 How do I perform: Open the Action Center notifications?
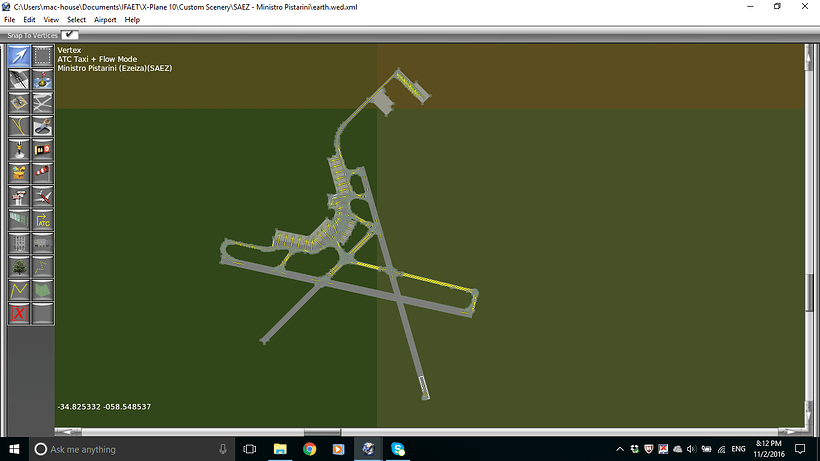pyautogui.click(x=800, y=449)
